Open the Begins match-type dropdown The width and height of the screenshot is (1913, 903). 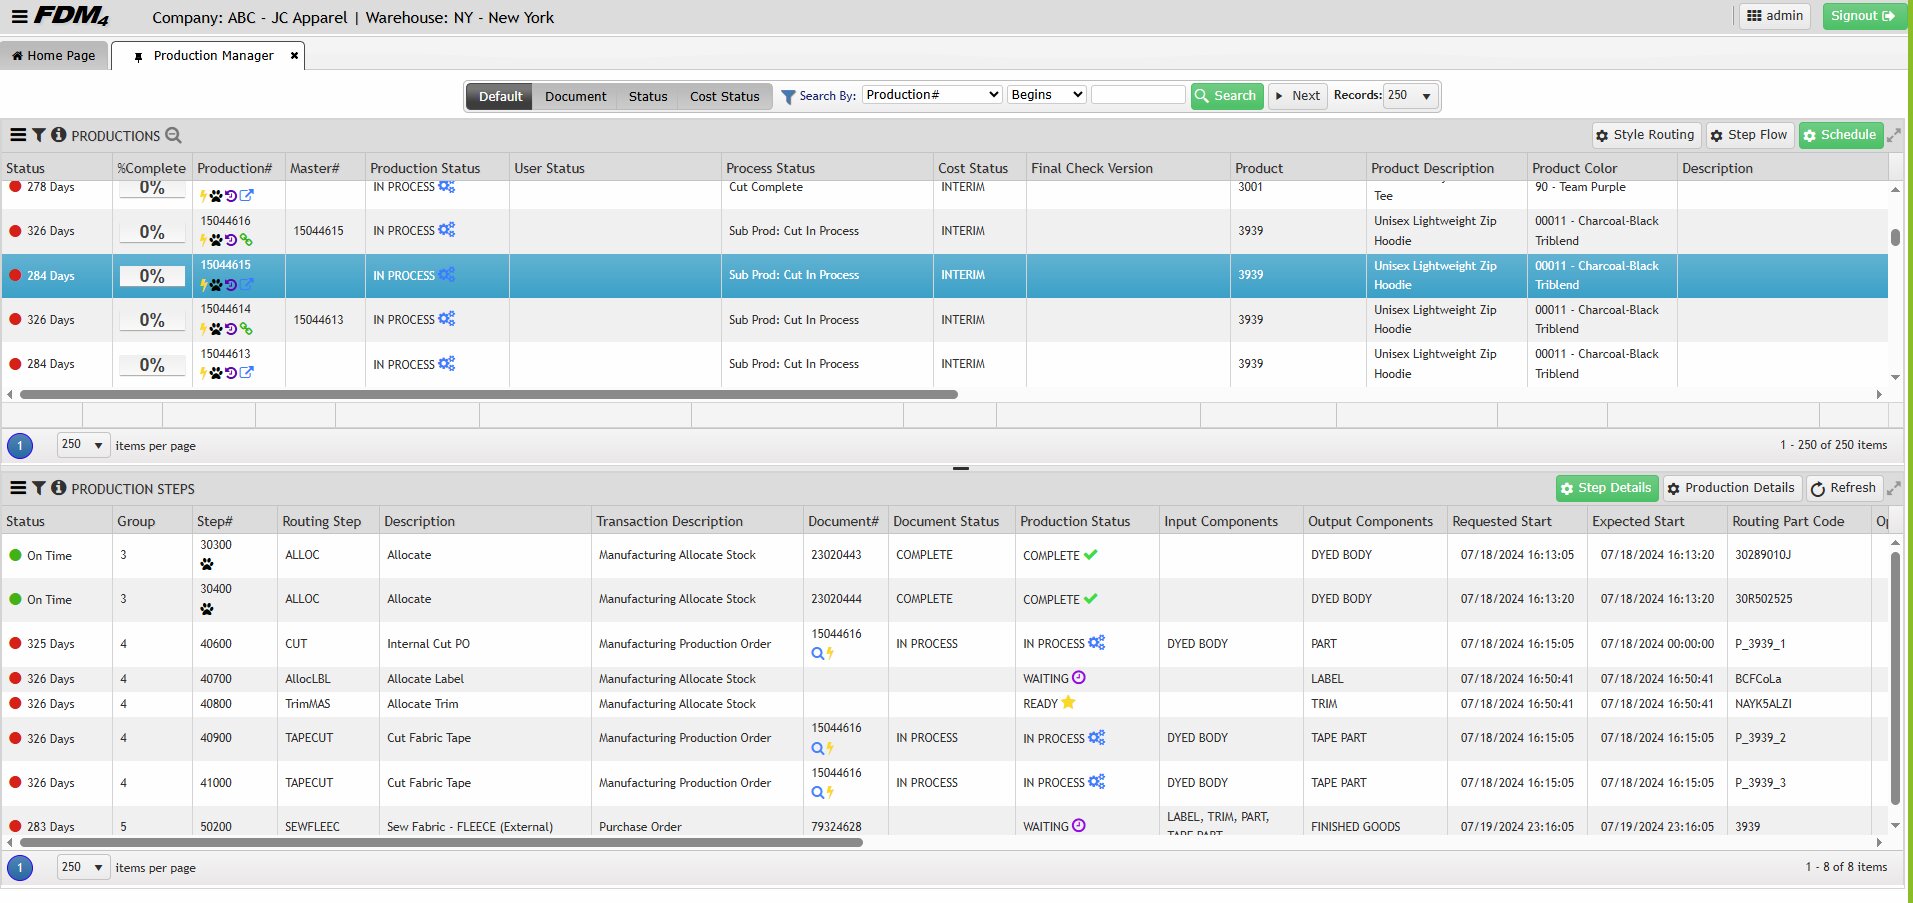pyautogui.click(x=1046, y=95)
